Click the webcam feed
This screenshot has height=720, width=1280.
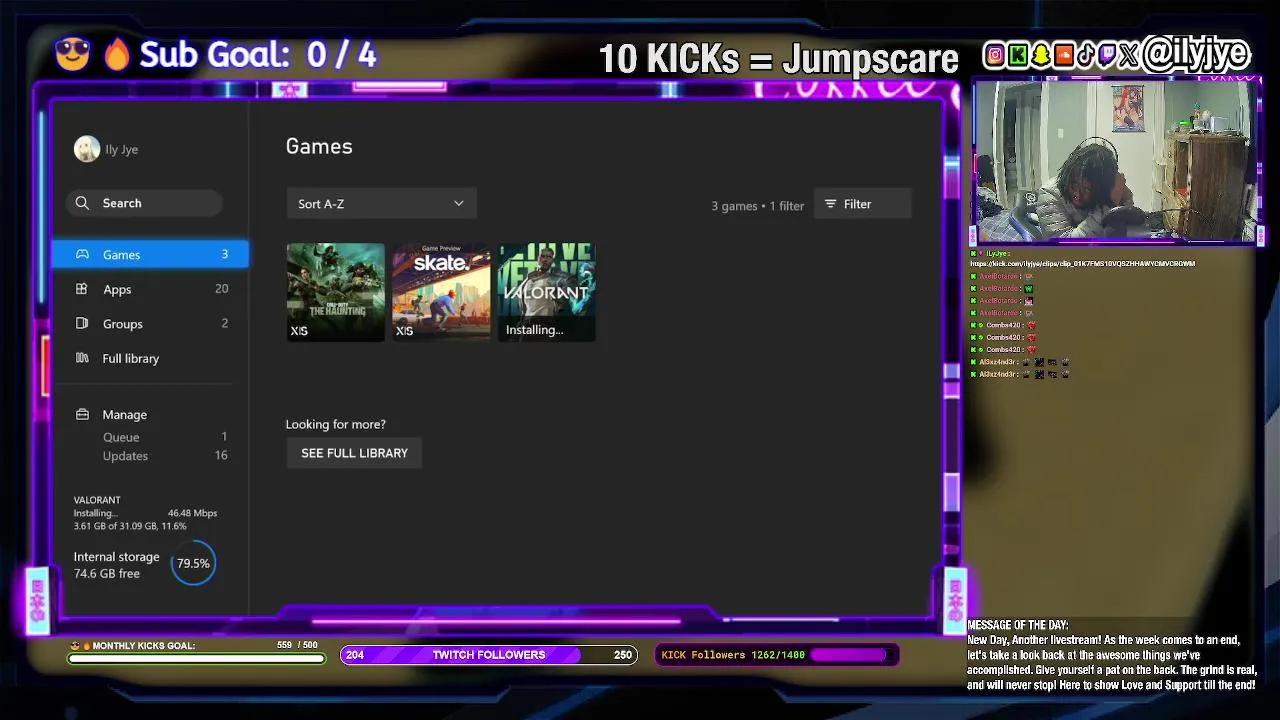pyautogui.click(x=1114, y=162)
